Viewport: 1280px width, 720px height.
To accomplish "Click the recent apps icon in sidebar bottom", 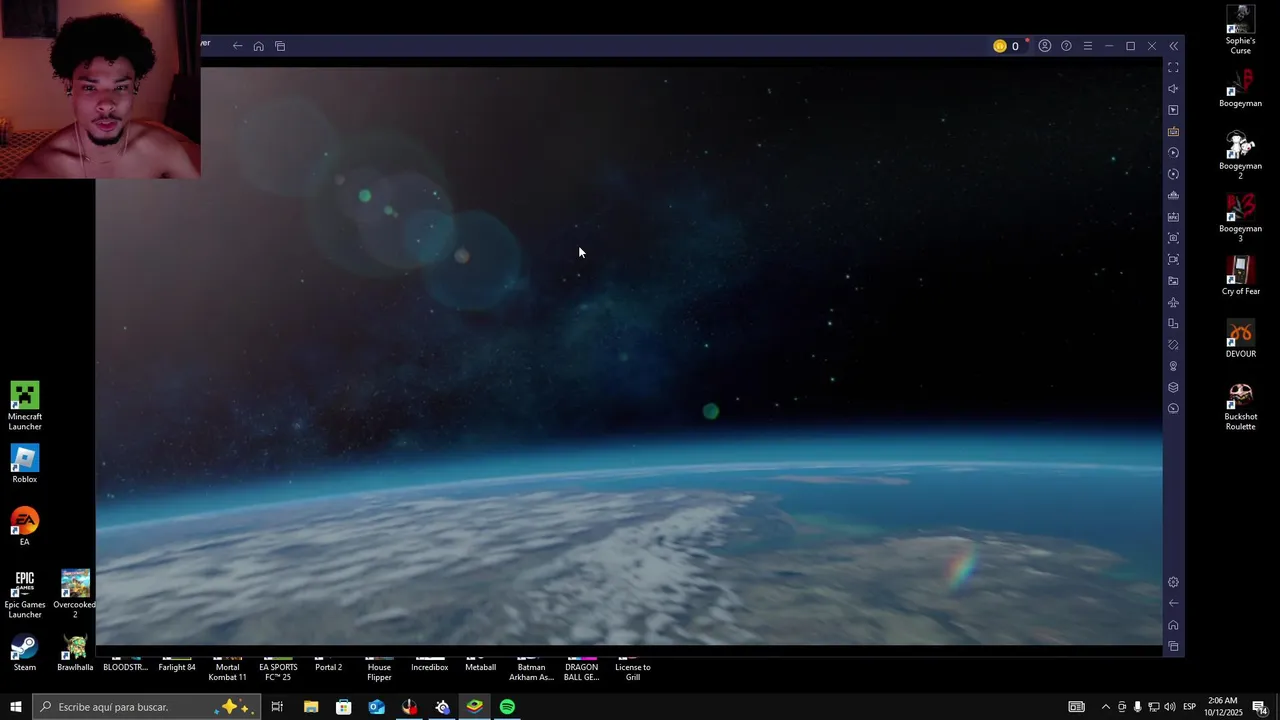I will click(x=1173, y=647).
